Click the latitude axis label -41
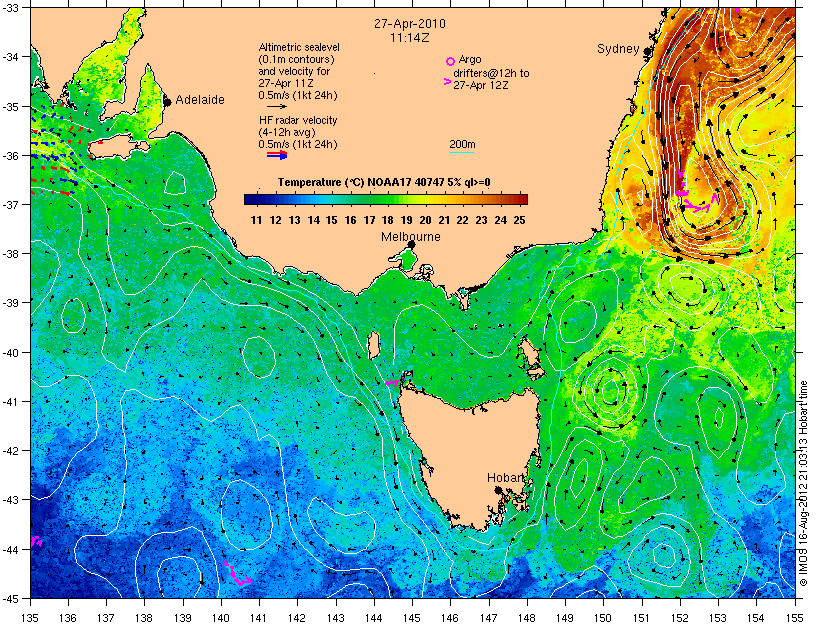The height and width of the screenshot is (624, 816). tap(11, 402)
